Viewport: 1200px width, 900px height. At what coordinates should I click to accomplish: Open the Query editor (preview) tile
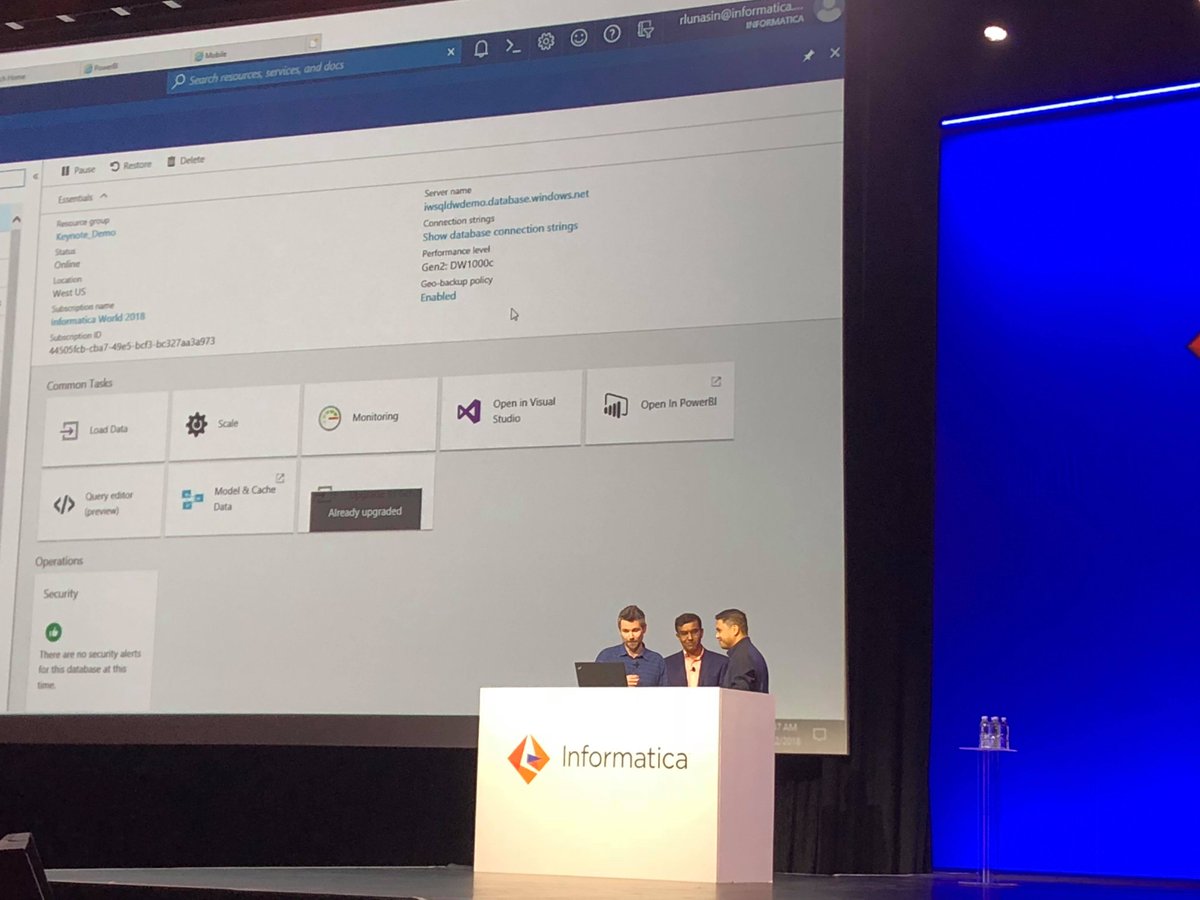coord(101,503)
